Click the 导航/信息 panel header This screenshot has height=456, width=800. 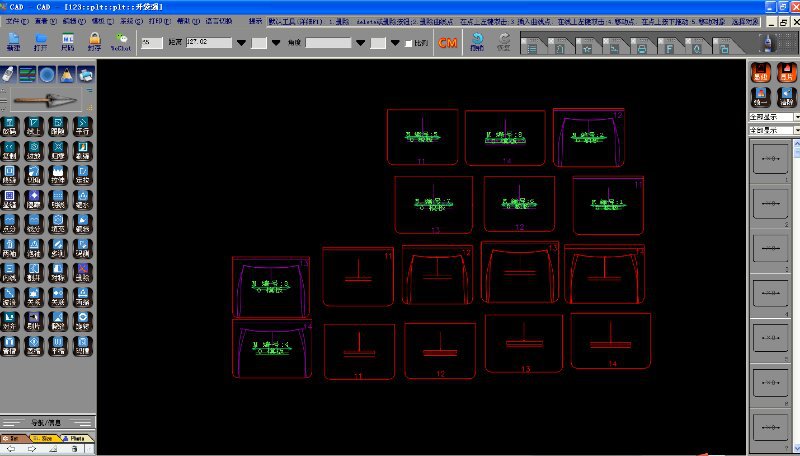click(x=46, y=422)
